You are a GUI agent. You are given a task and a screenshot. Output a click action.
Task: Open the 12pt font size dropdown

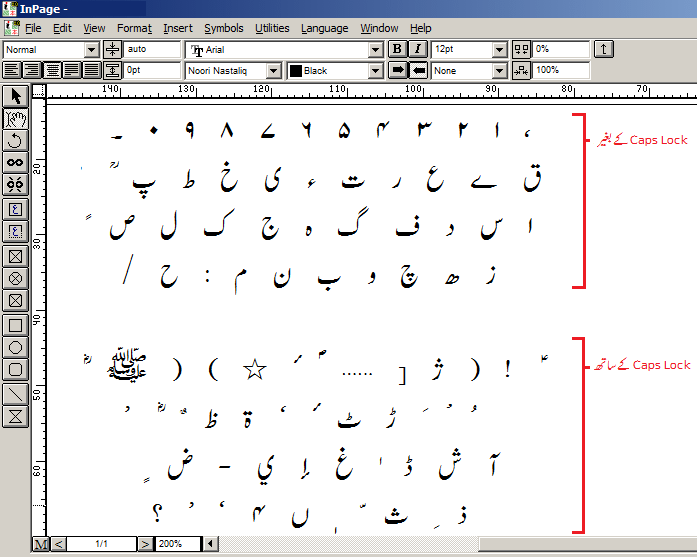(499, 49)
